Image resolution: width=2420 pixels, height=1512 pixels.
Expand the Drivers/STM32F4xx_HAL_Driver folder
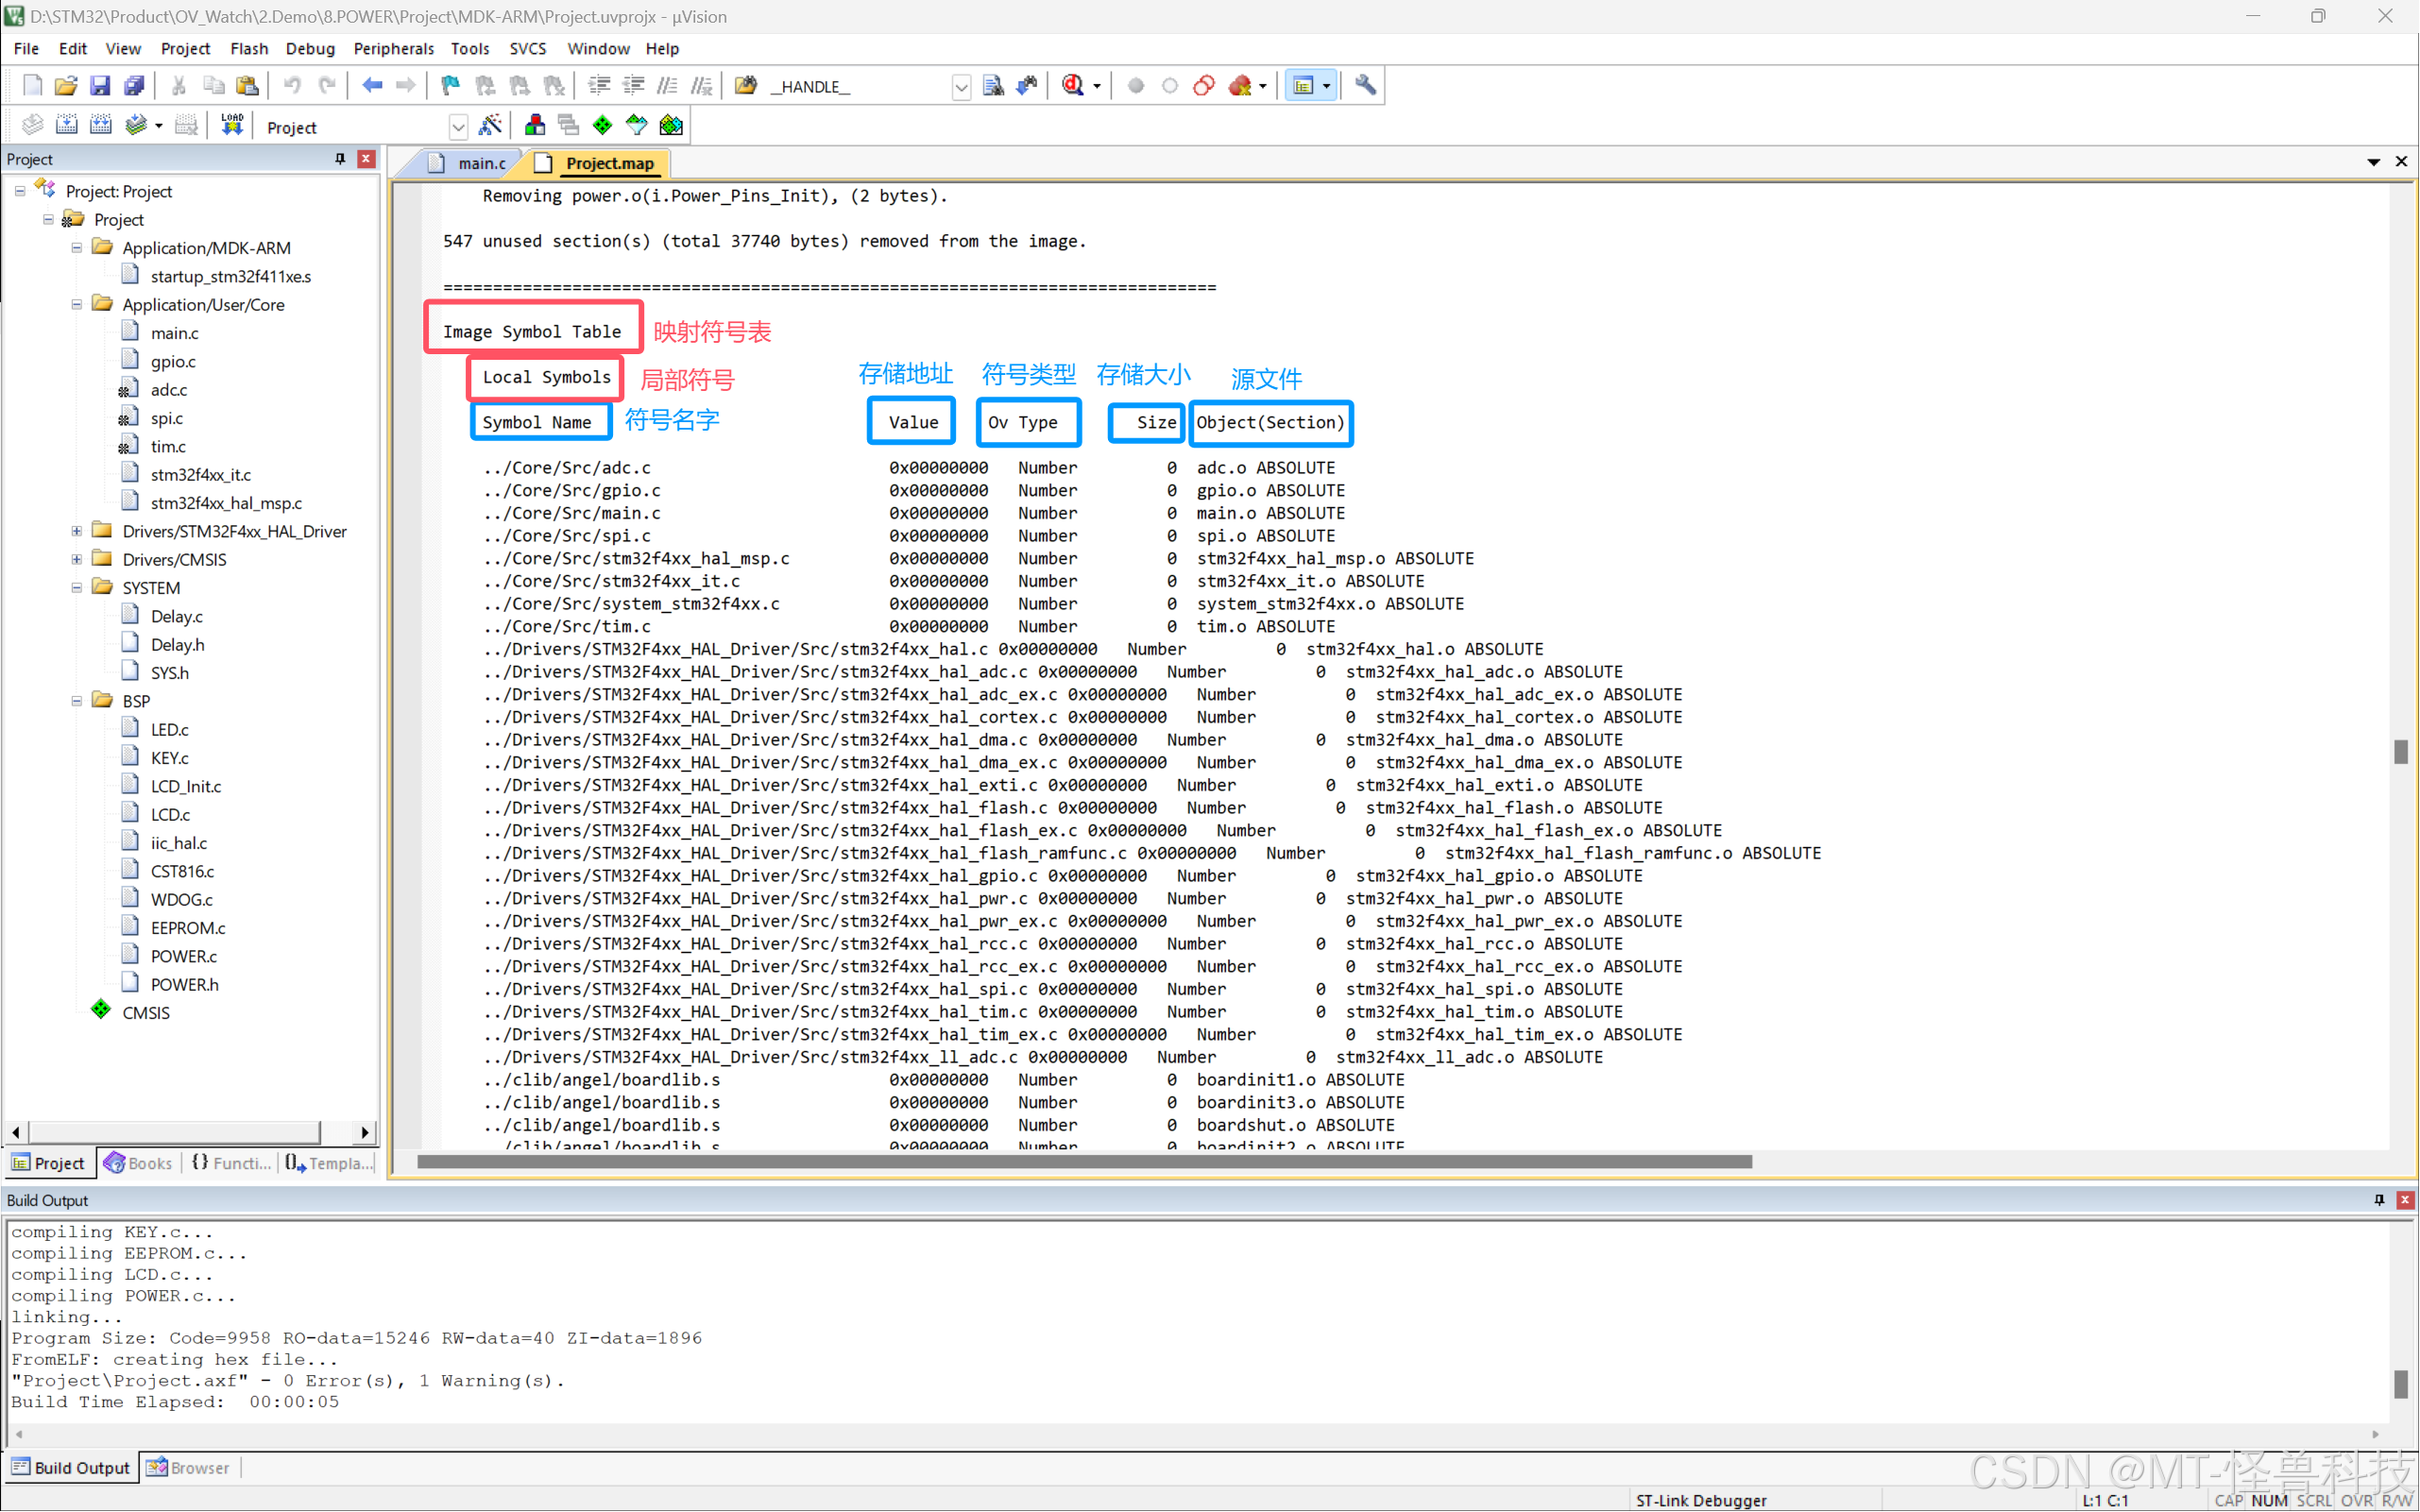tap(76, 531)
